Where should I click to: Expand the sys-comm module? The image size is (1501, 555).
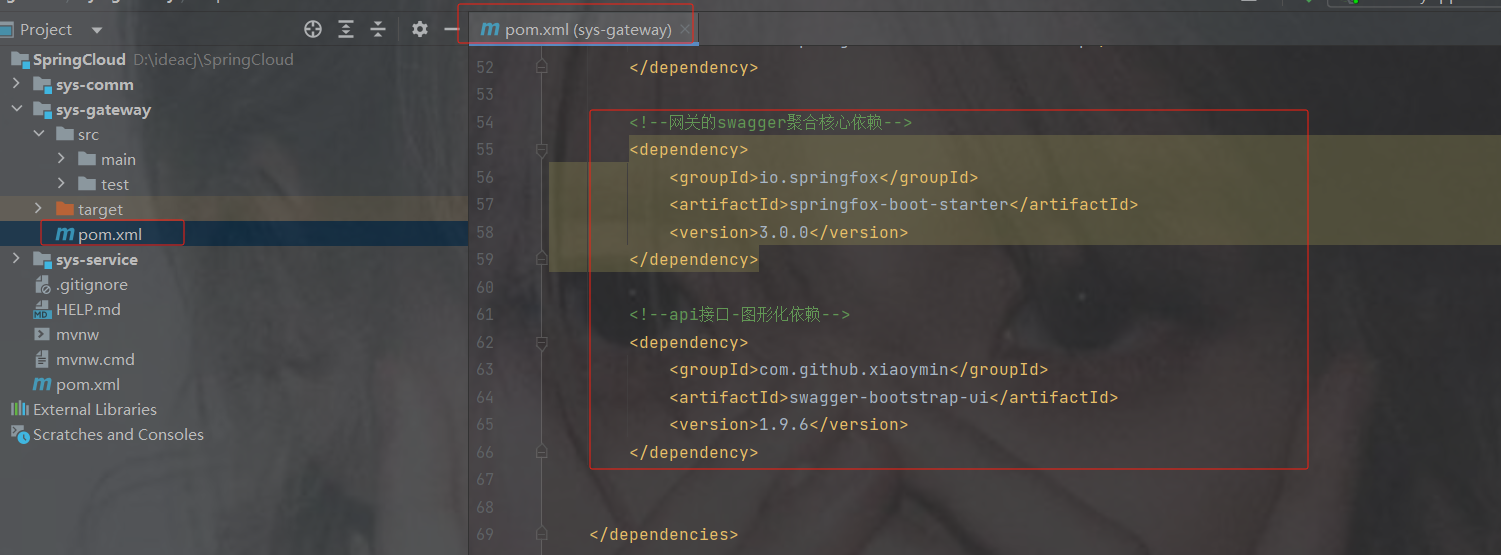[16, 84]
